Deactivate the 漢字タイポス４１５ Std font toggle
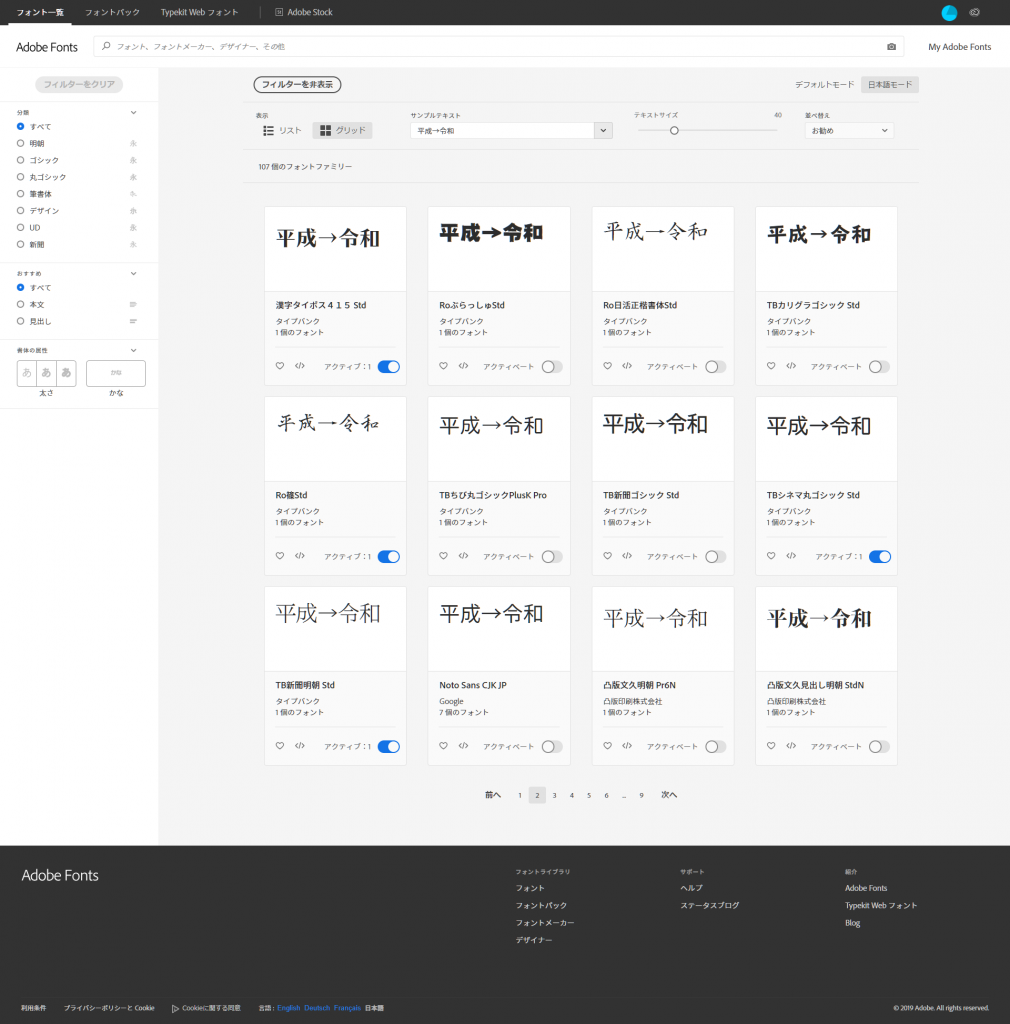Screen dimensions: 1010x1024 388,367
